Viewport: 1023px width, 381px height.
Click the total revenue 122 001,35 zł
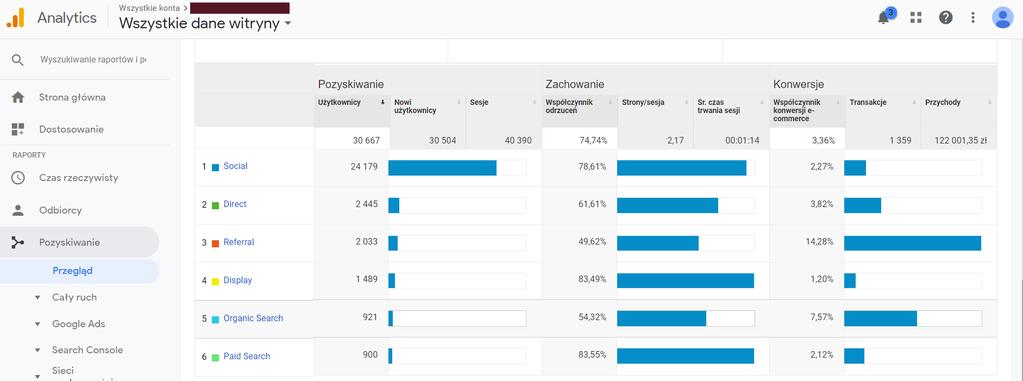(959, 140)
